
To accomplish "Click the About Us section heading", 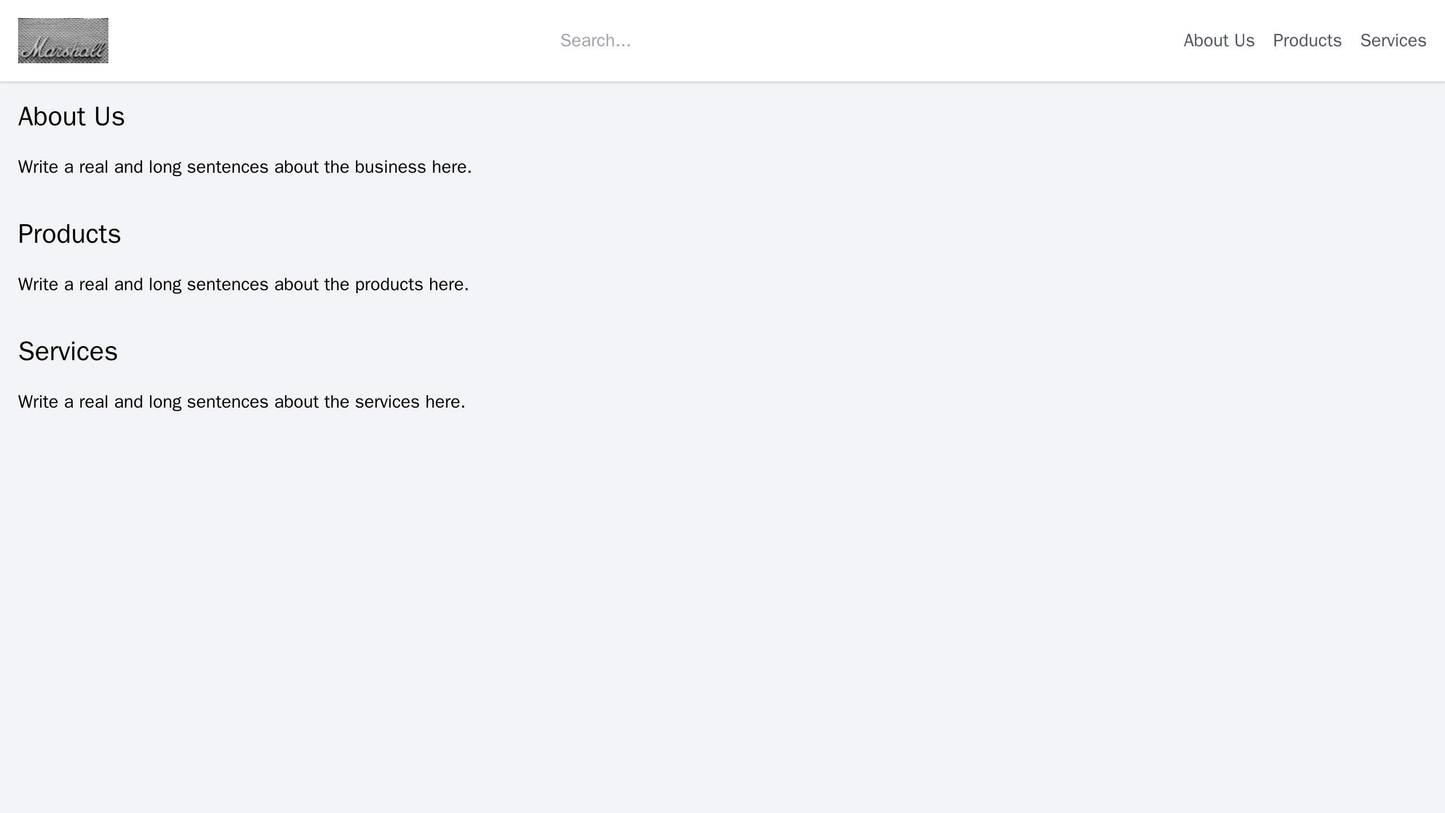I will (x=71, y=117).
